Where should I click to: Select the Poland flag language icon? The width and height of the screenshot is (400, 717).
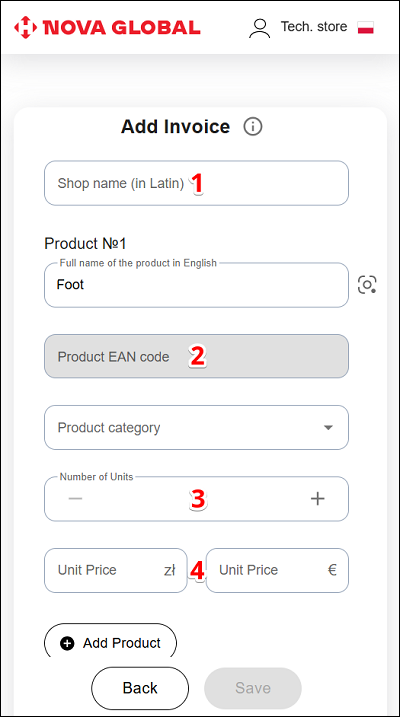[366, 27]
